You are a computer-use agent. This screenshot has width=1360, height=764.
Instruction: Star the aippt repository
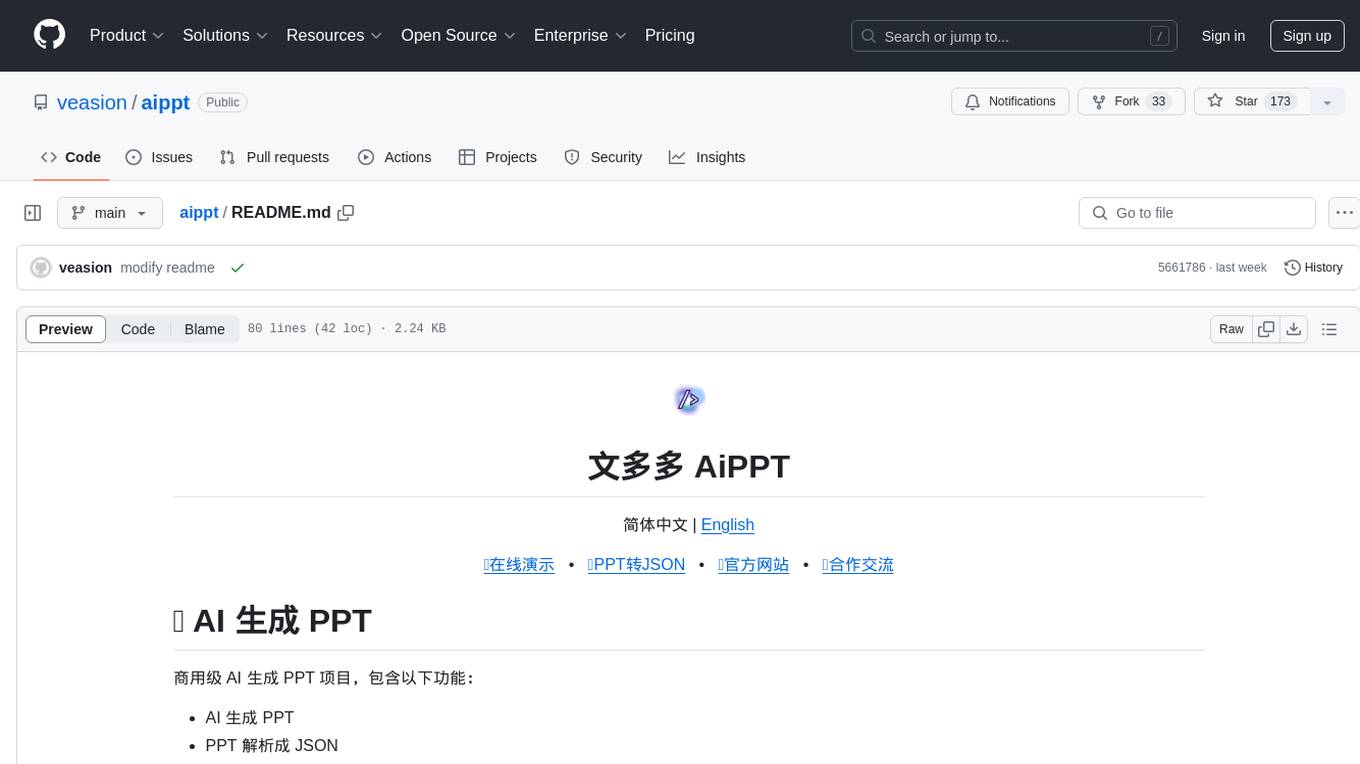(x=1252, y=102)
